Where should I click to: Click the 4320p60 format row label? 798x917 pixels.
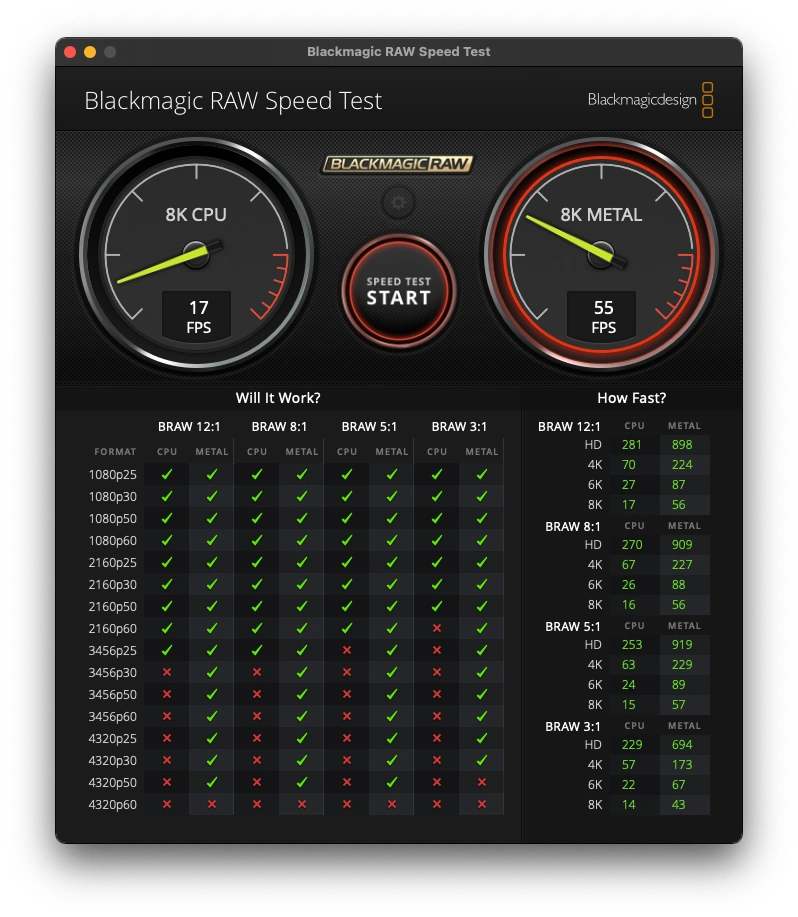(x=112, y=805)
